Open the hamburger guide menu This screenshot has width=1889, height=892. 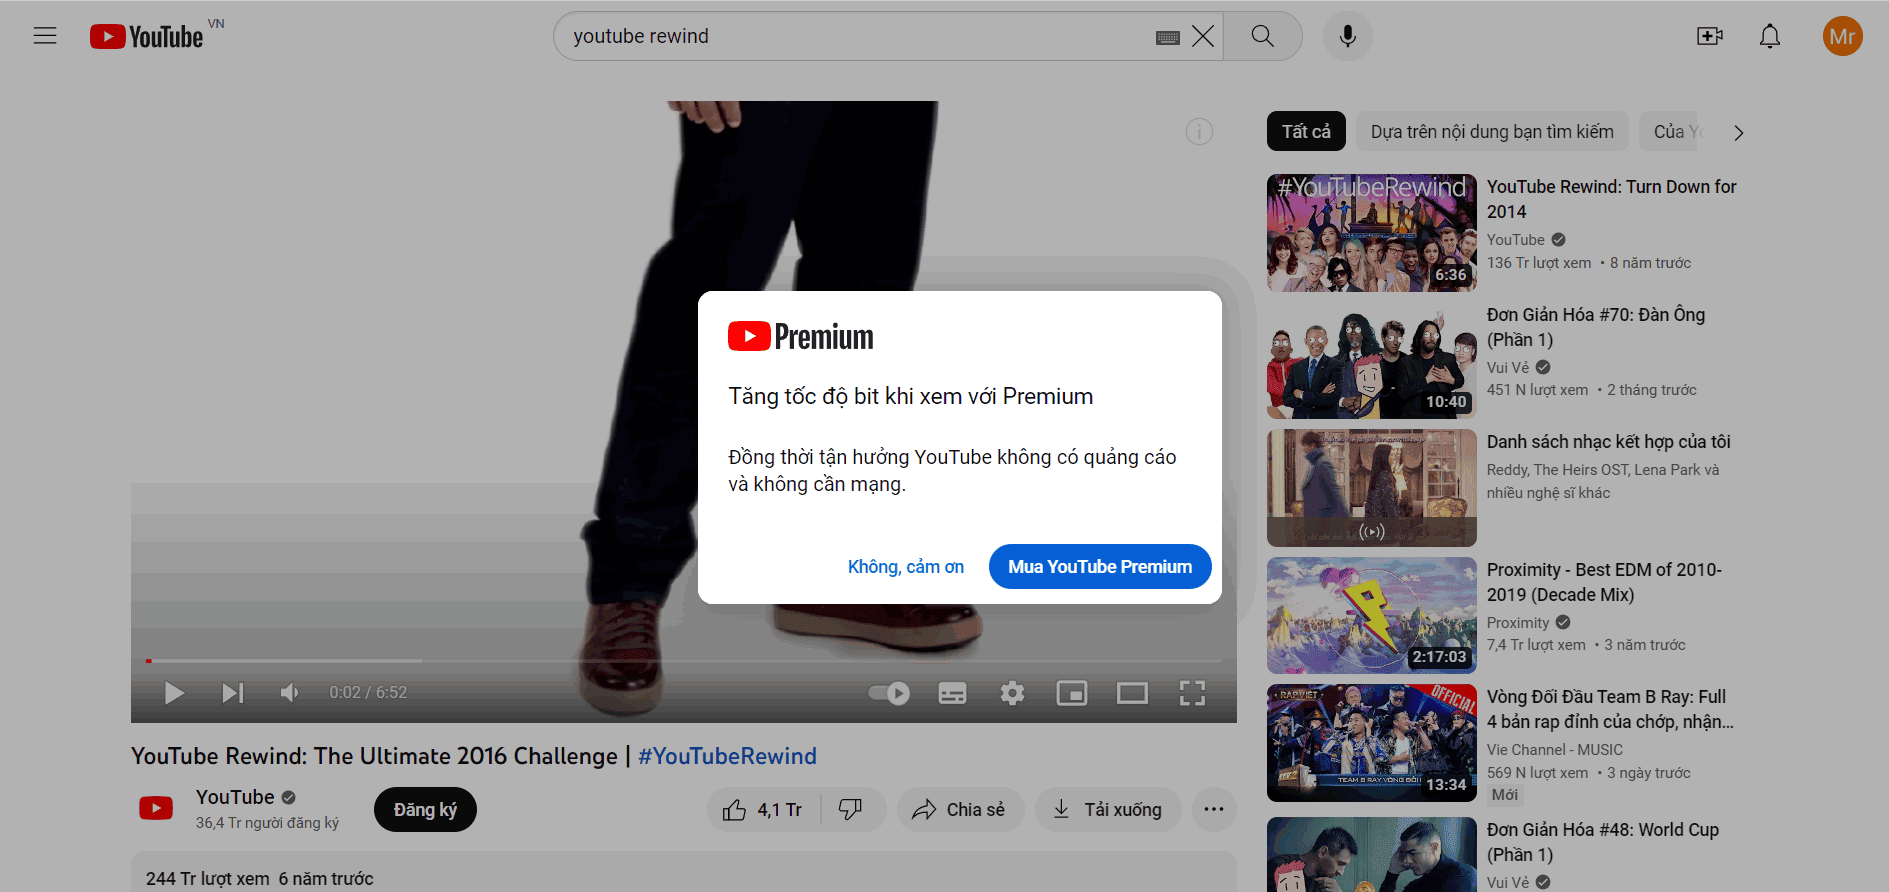[45, 36]
